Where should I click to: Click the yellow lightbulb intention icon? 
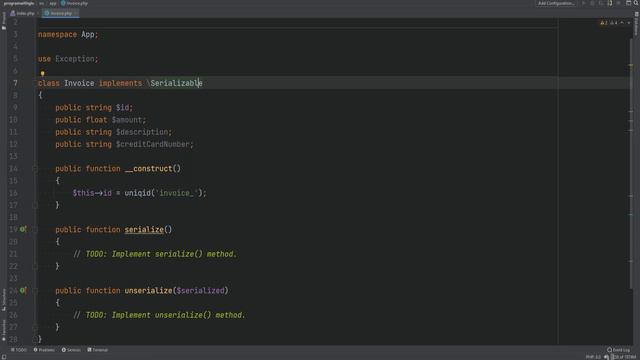[42, 74]
